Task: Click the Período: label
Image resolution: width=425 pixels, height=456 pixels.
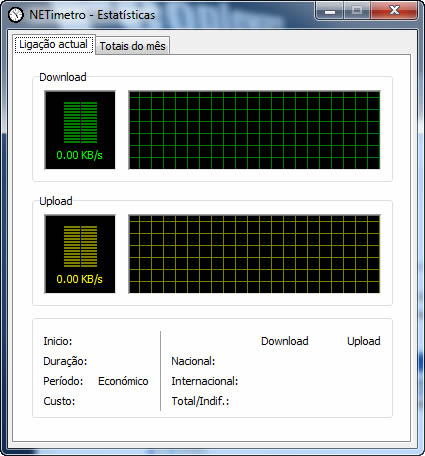Action: click(x=63, y=381)
